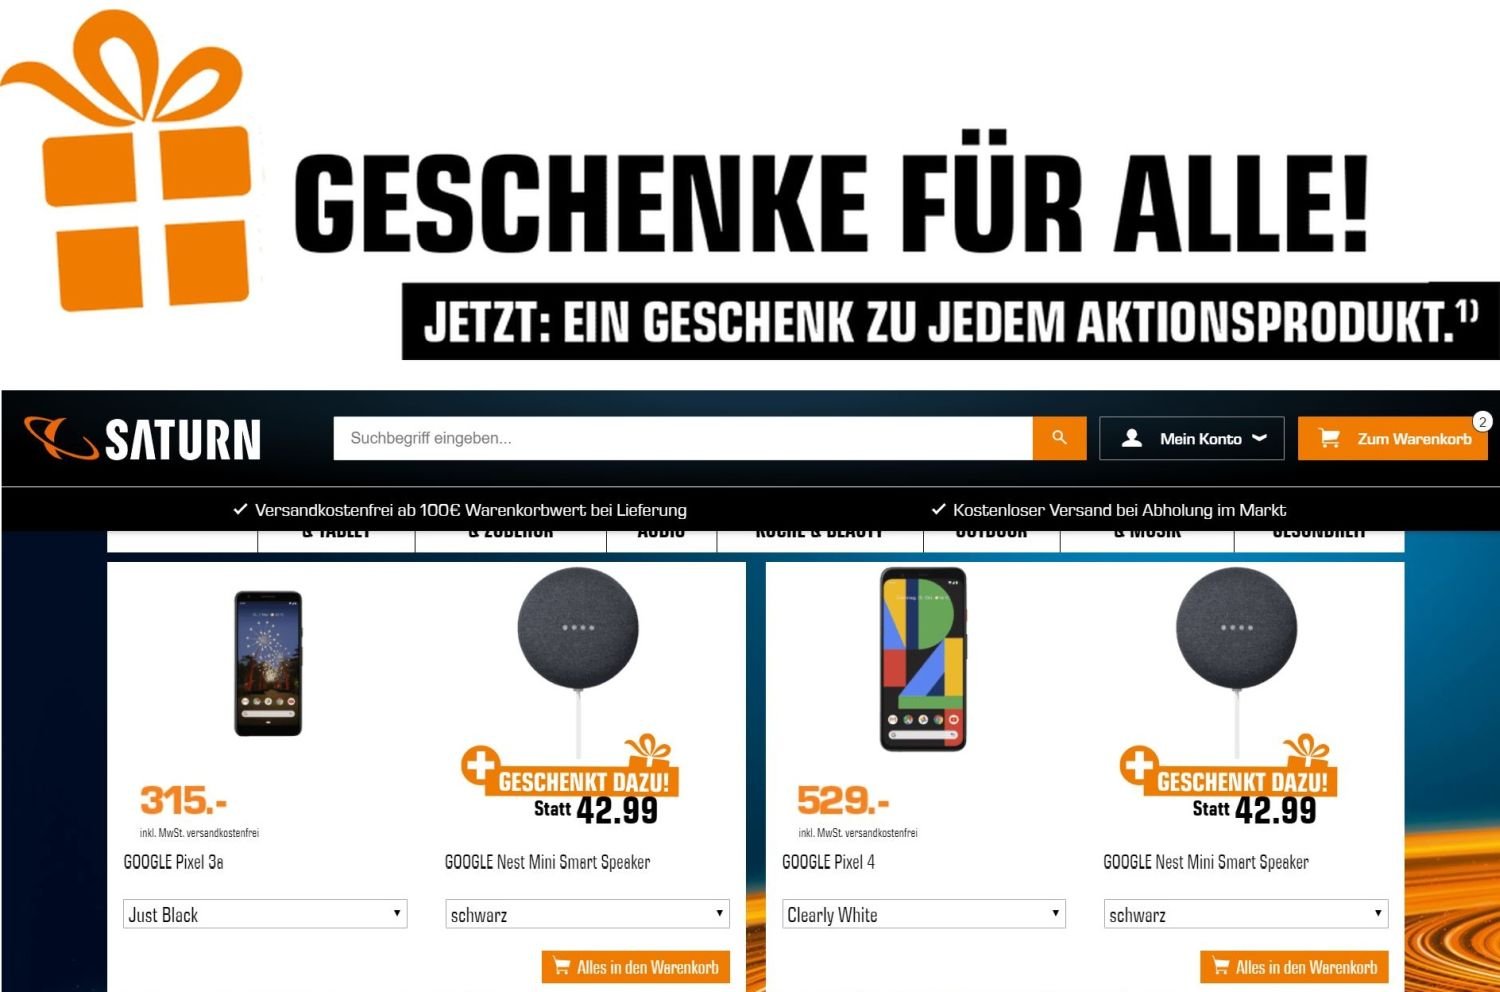
Task: Click the user icon in Mein Konto
Action: [x=1132, y=438]
